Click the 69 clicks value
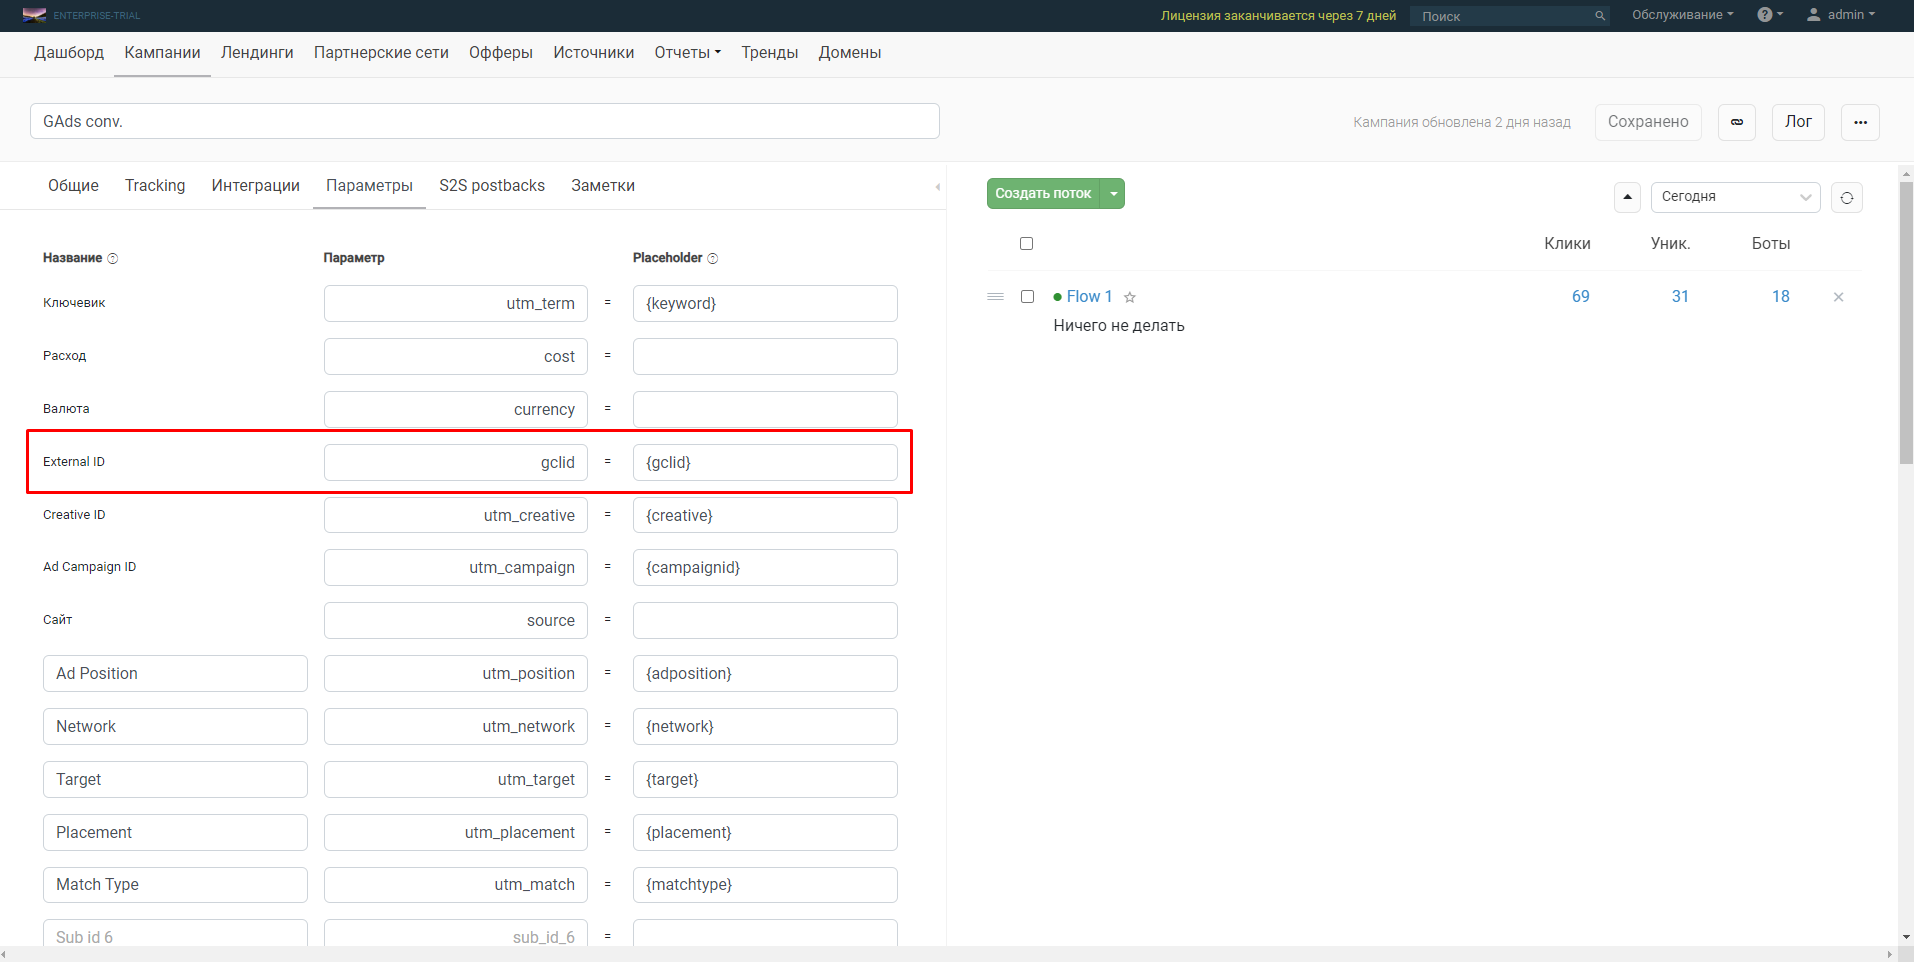This screenshot has width=1914, height=962. 1580,297
